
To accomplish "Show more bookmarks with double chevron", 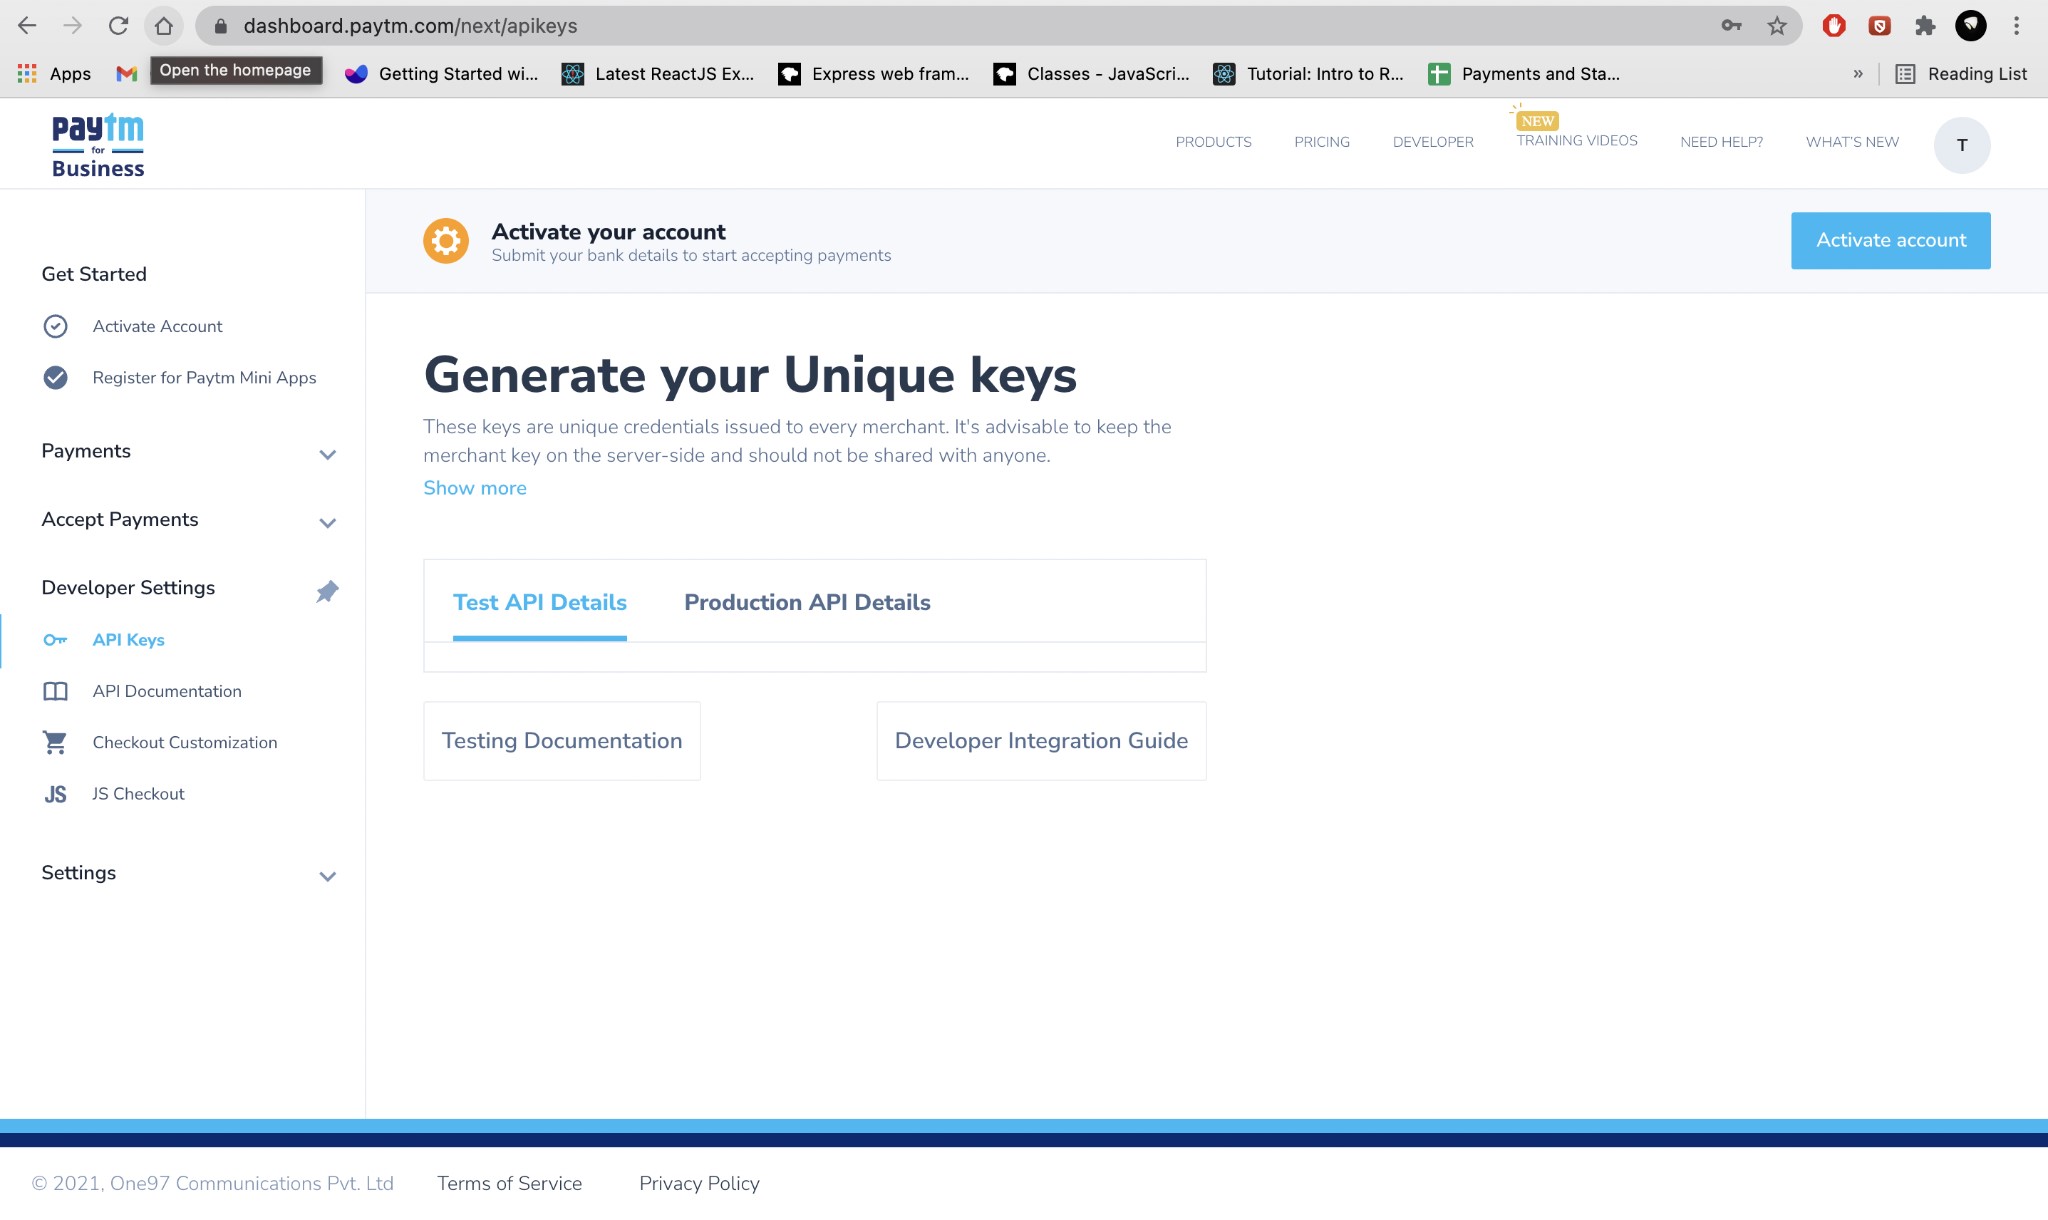I will click(x=1858, y=74).
